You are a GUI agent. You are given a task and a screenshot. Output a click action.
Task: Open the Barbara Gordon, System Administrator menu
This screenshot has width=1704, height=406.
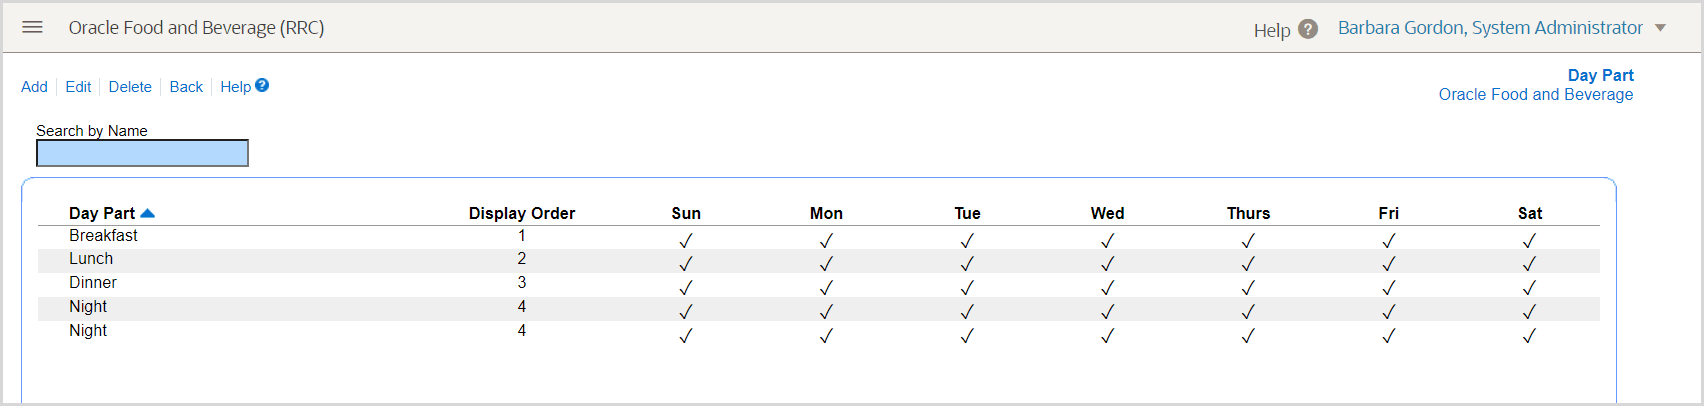click(x=1490, y=28)
